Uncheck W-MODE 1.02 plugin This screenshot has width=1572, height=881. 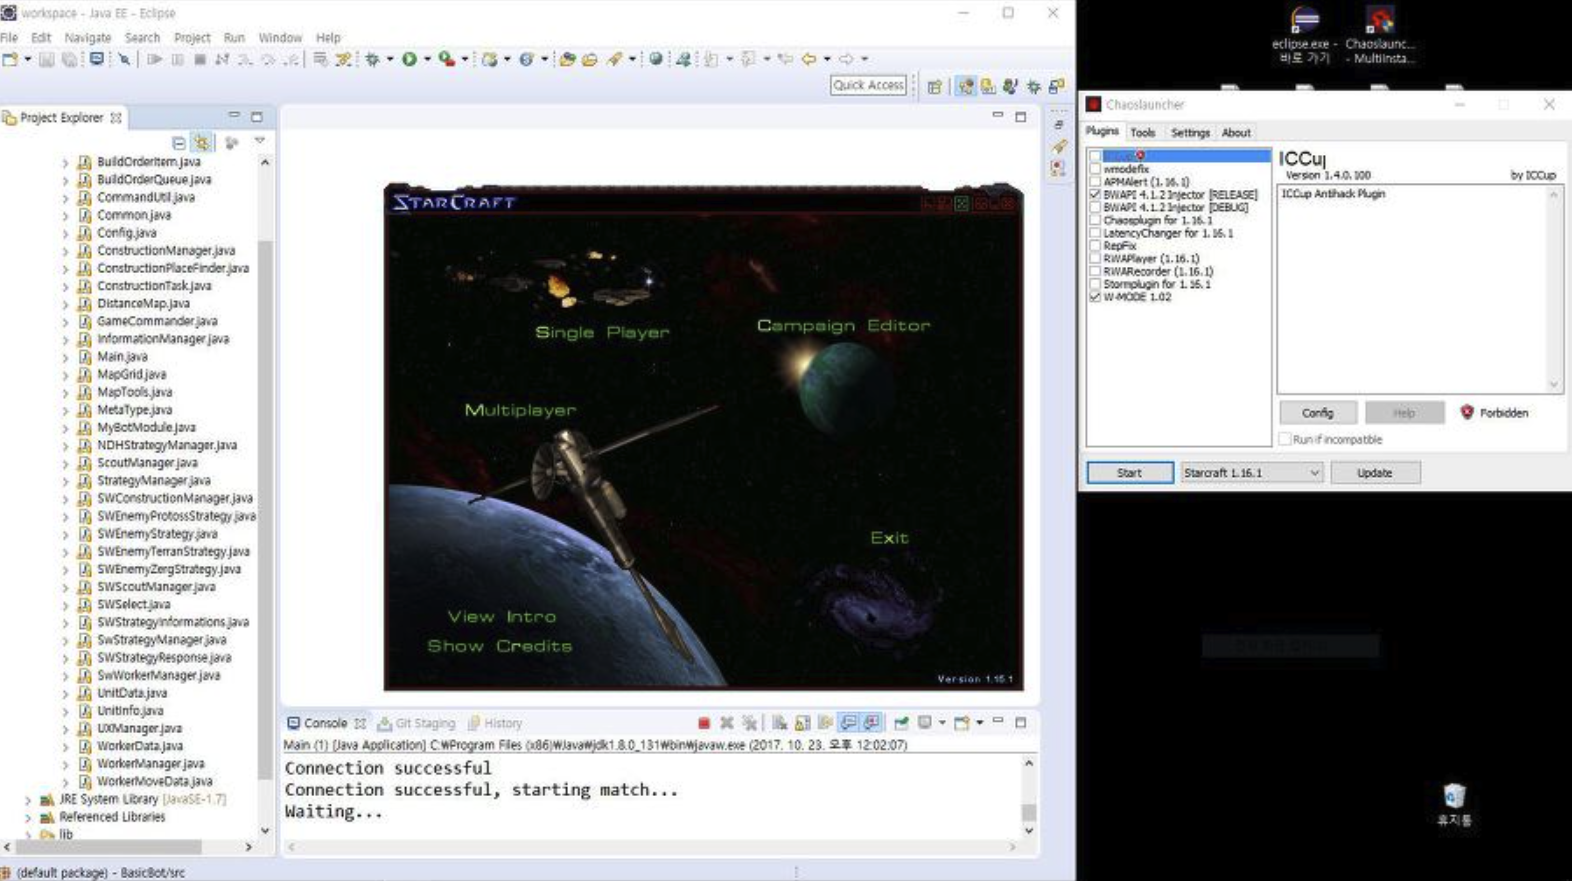click(x=1095, y=297)
